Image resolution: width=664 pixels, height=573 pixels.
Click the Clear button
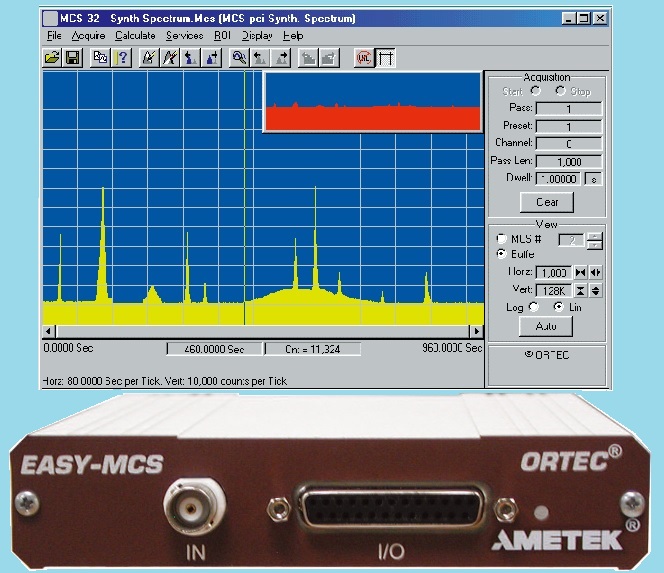547,202
